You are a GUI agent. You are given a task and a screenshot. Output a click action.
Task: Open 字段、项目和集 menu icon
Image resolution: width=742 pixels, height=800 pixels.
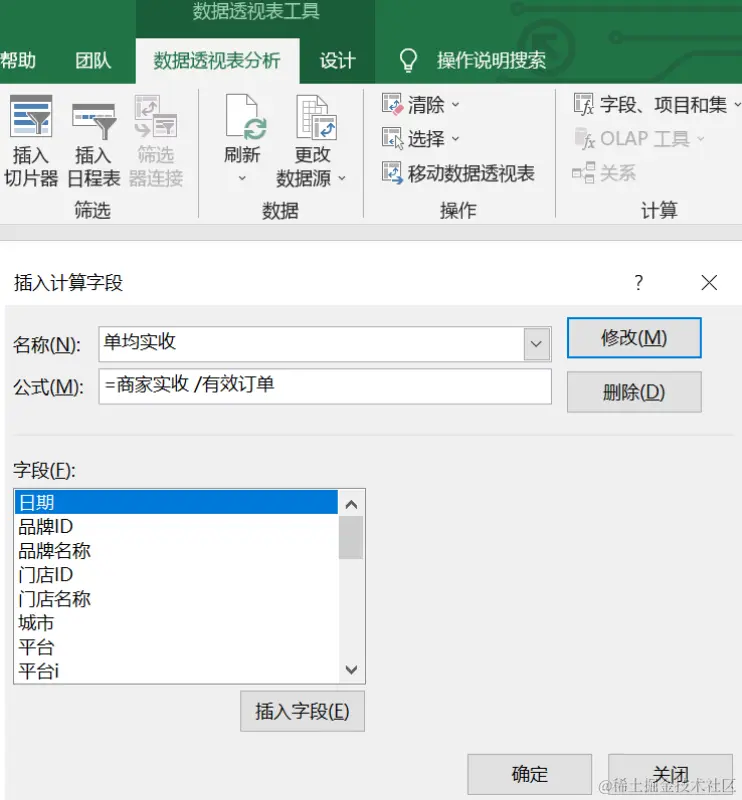point(583,104)
